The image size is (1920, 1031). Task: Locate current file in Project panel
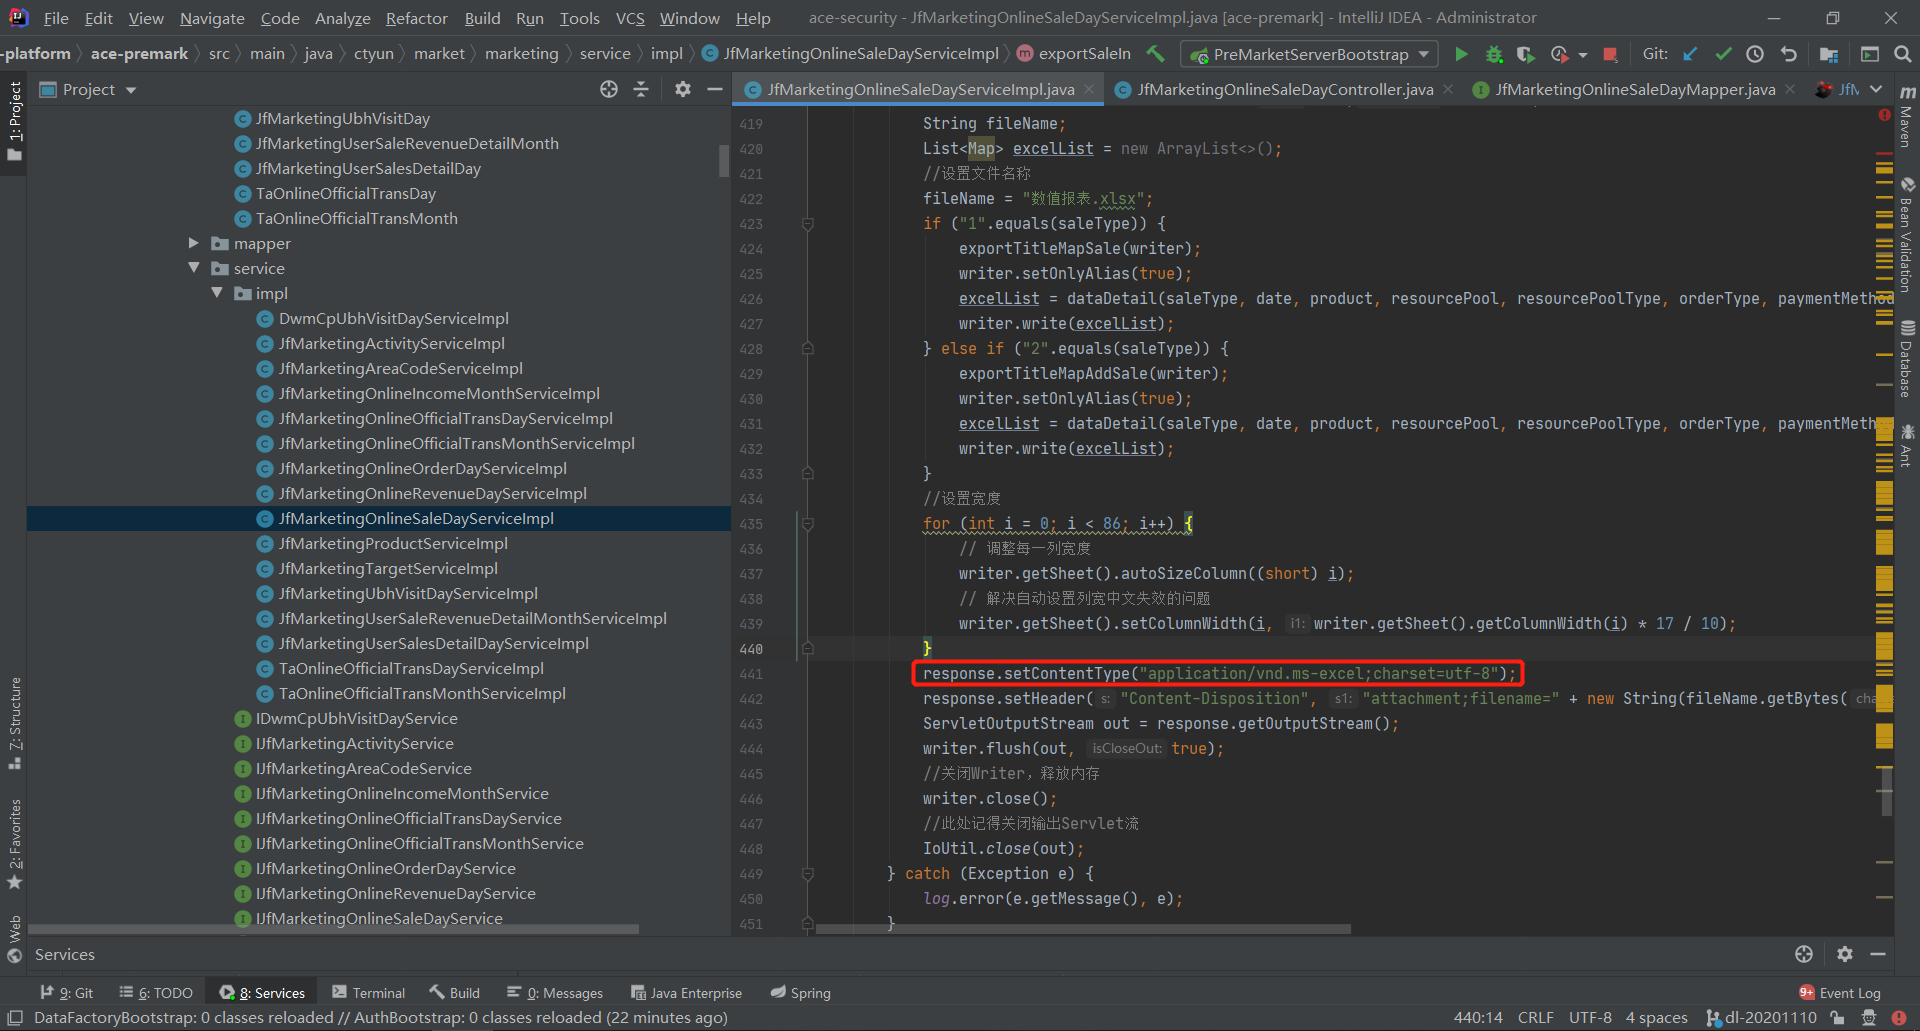tap(608, 90)
